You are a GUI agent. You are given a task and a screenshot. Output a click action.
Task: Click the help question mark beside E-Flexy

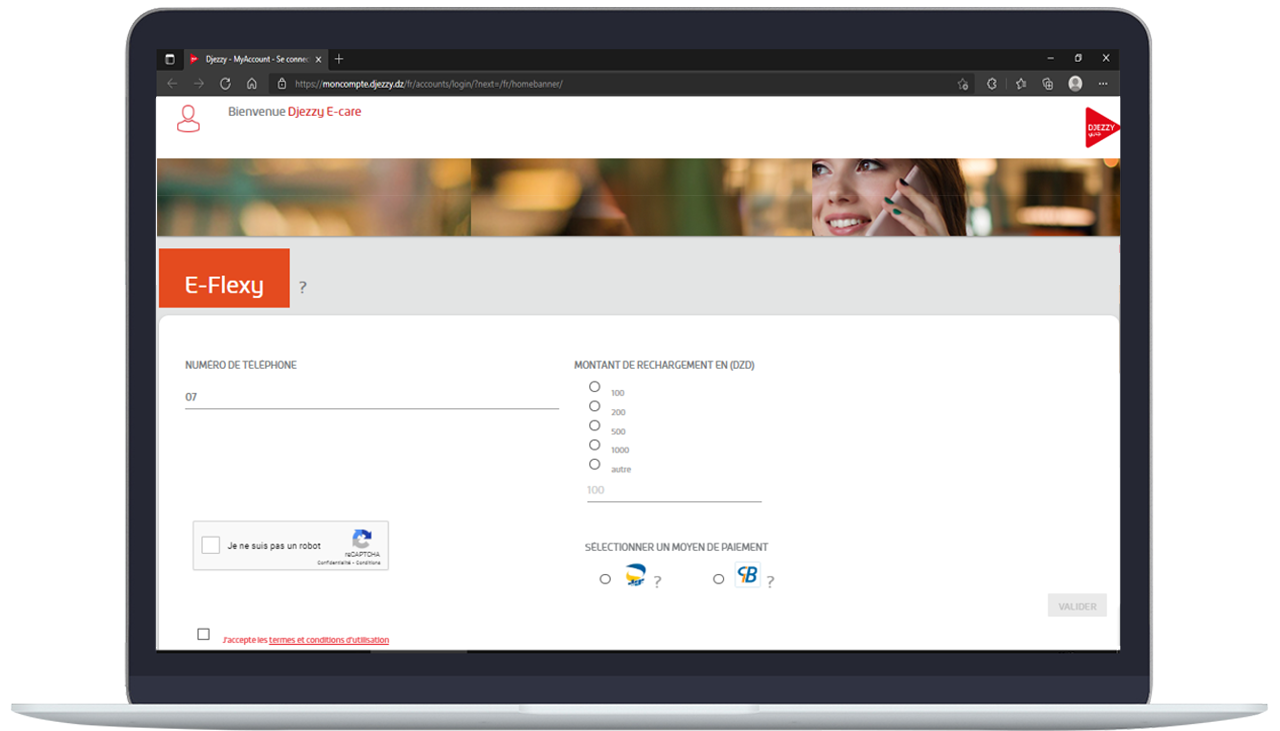(303, 288)
